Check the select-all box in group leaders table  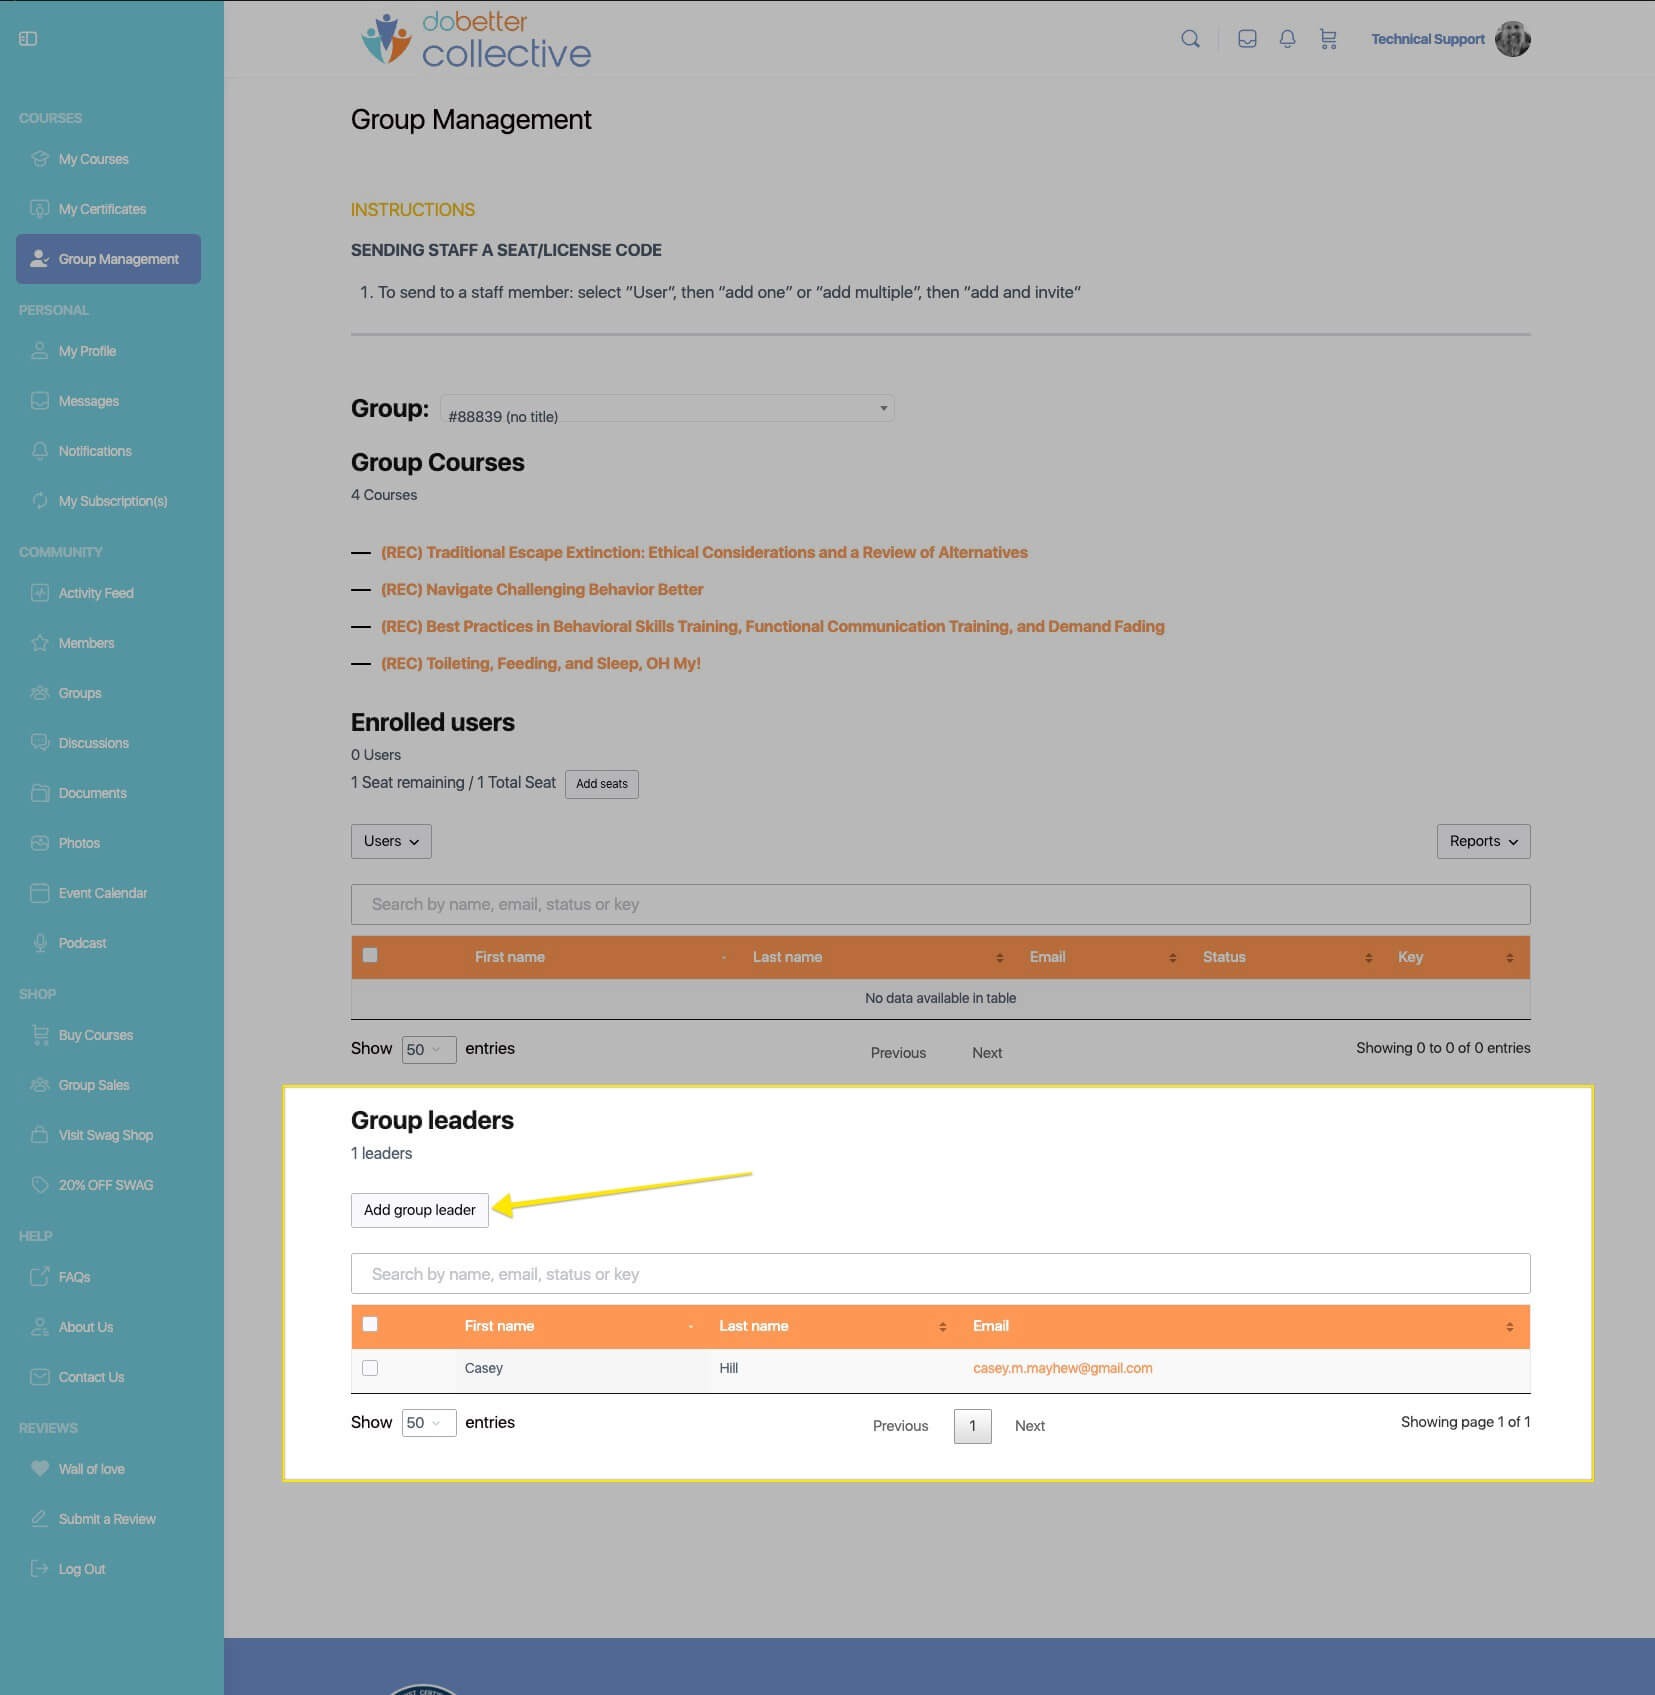point(370,1324)
